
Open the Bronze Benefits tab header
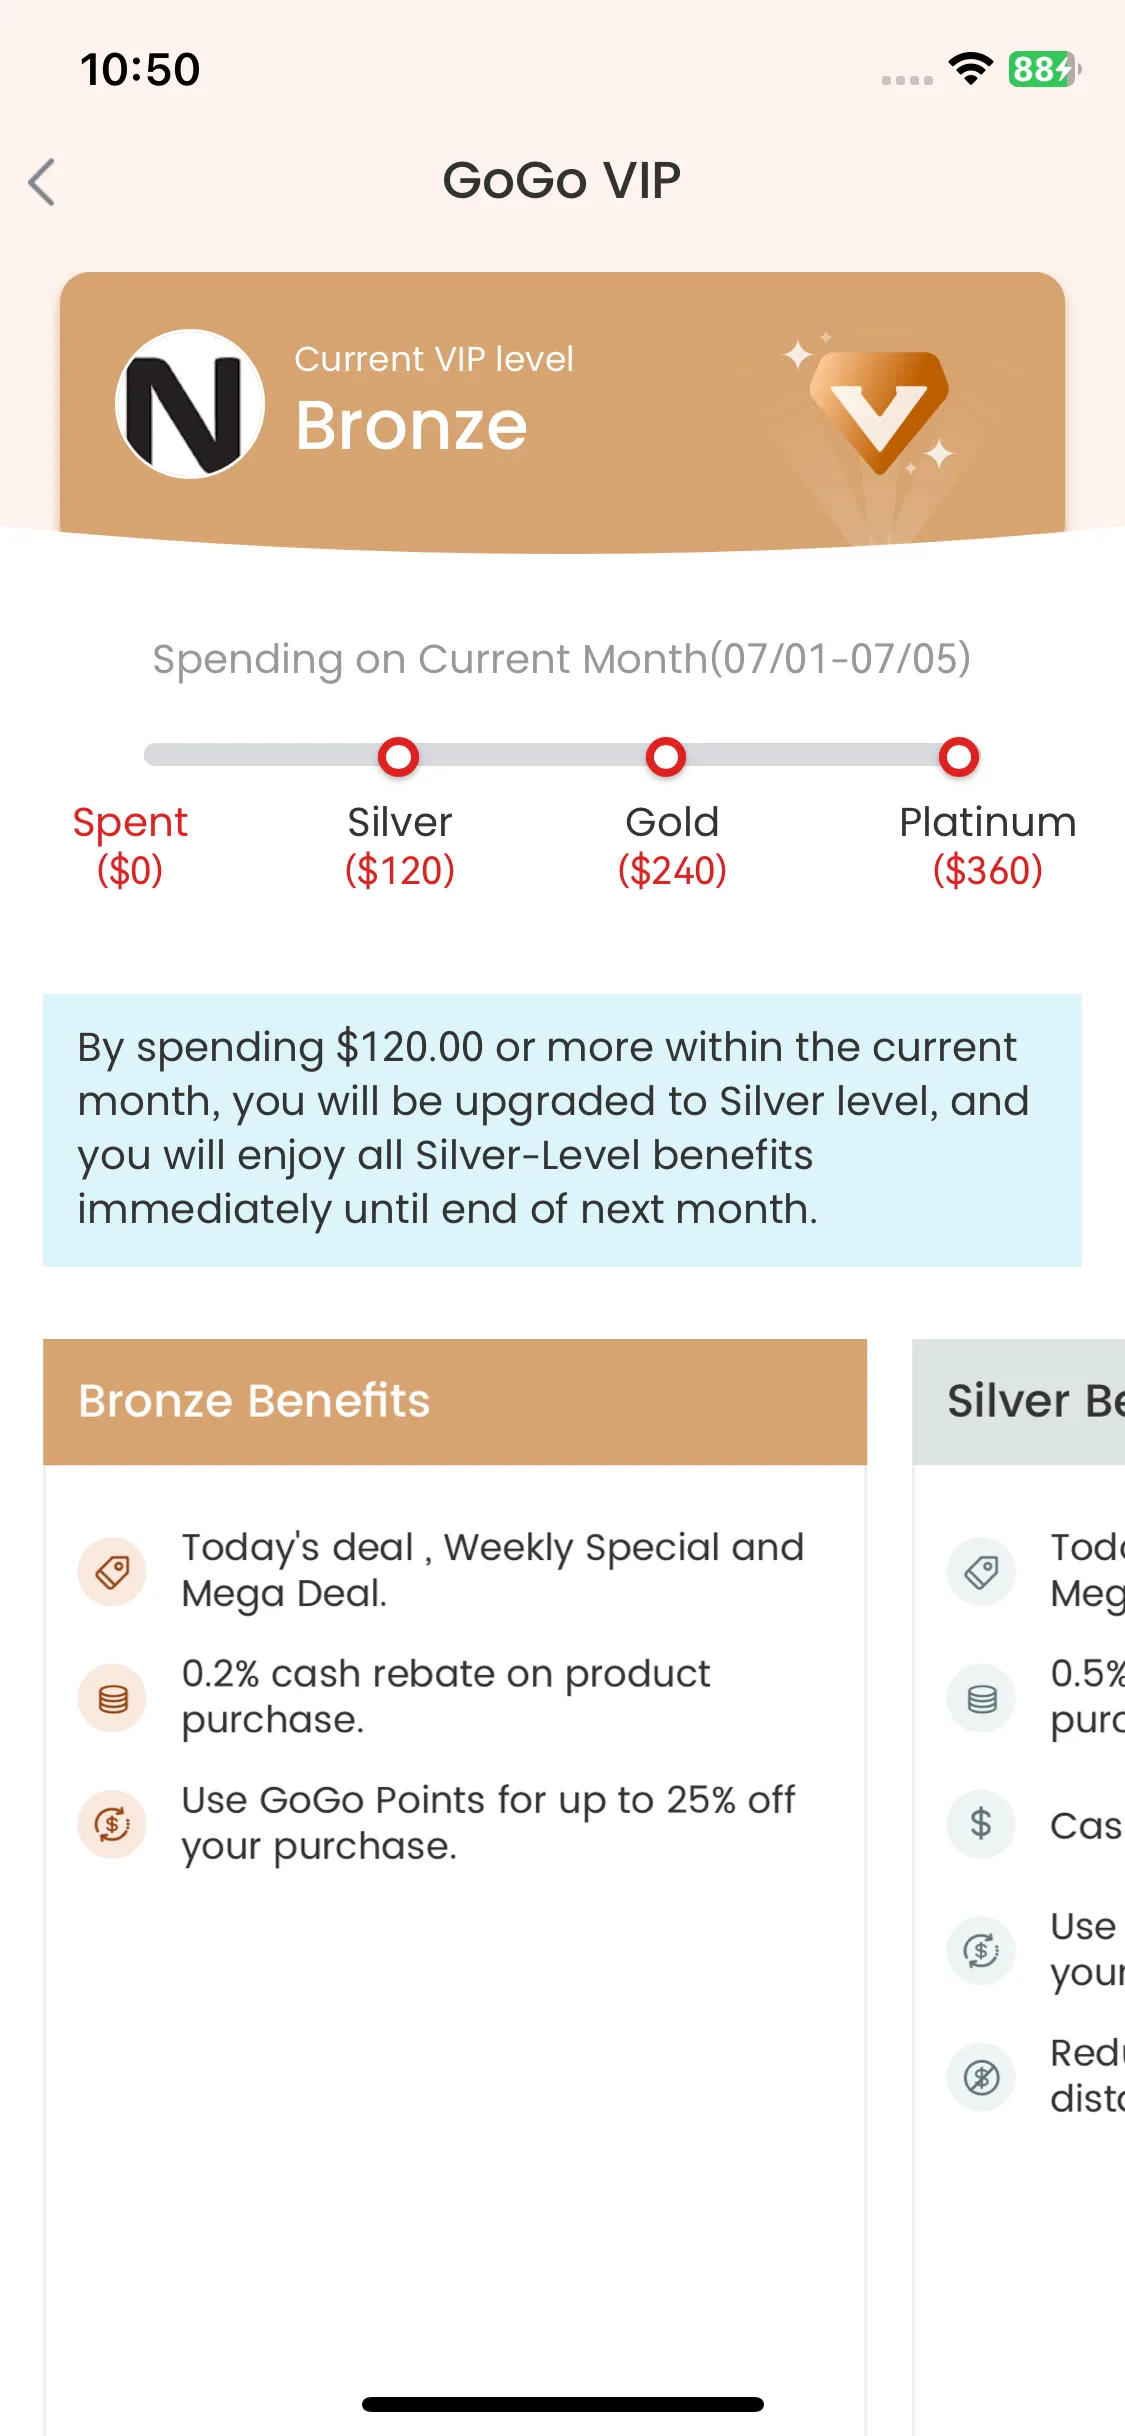point(455,1402)
